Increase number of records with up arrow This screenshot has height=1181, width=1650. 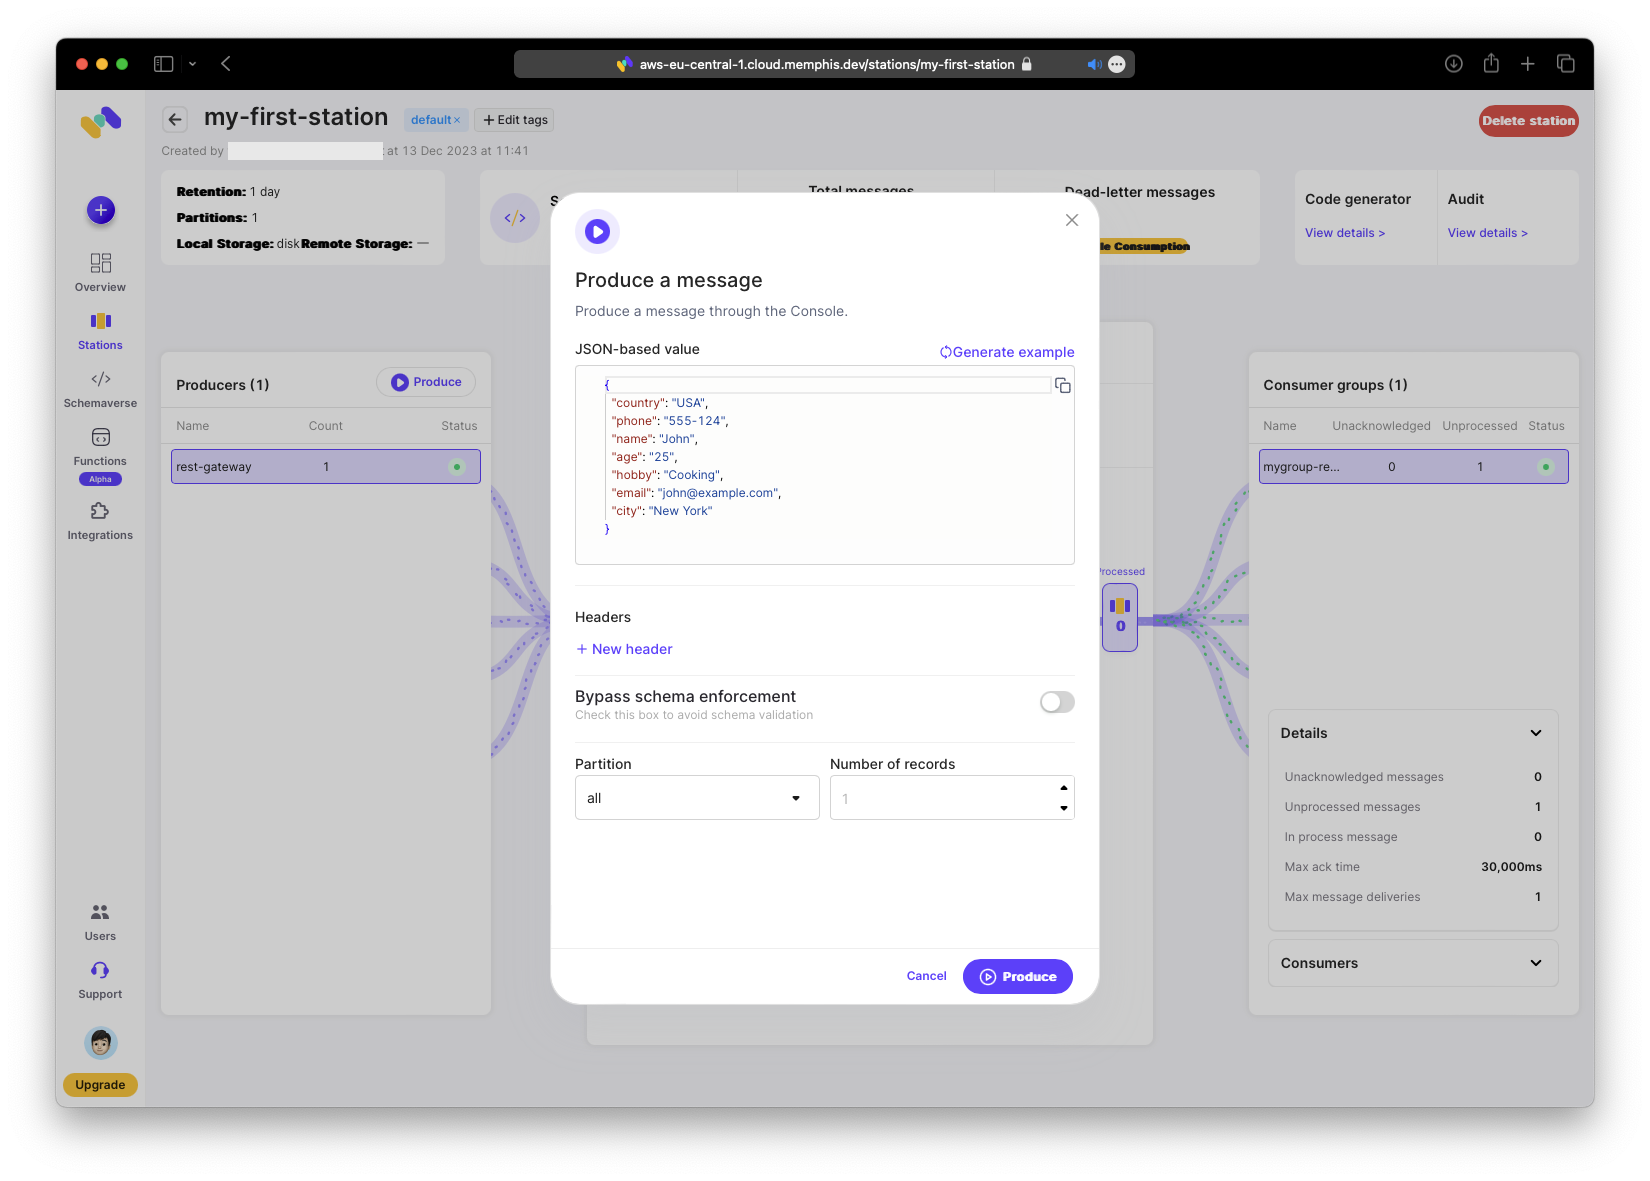click(1064, 788)
